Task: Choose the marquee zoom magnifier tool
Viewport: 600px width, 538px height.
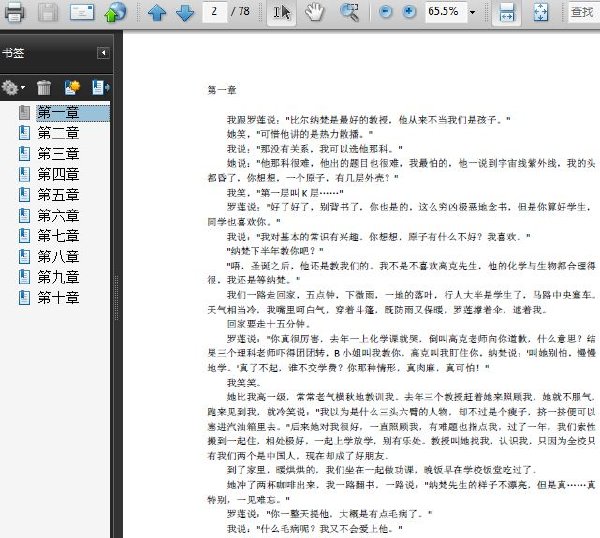Action: coord(350,12)
